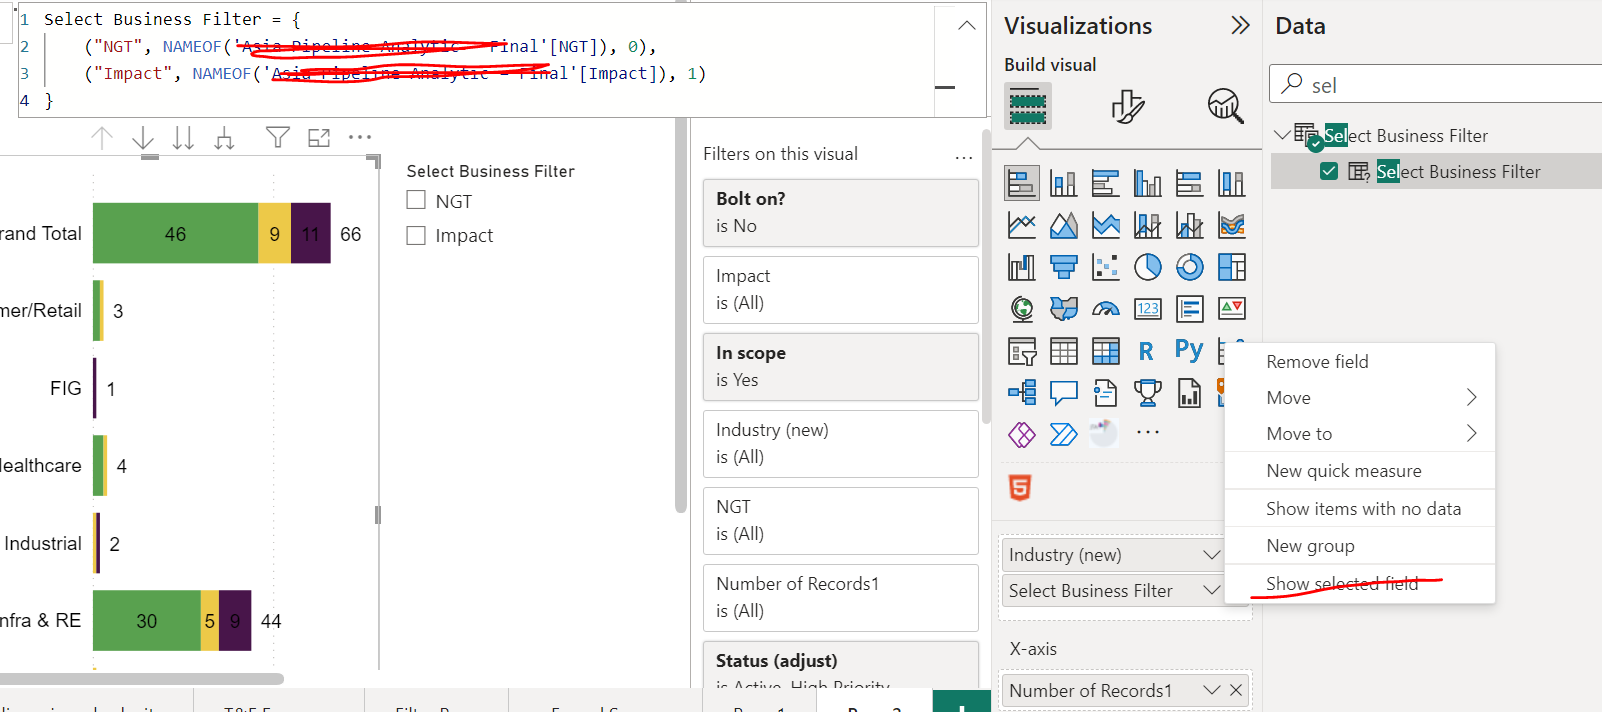Select the Power Apps visual

tap(1021, 435)
